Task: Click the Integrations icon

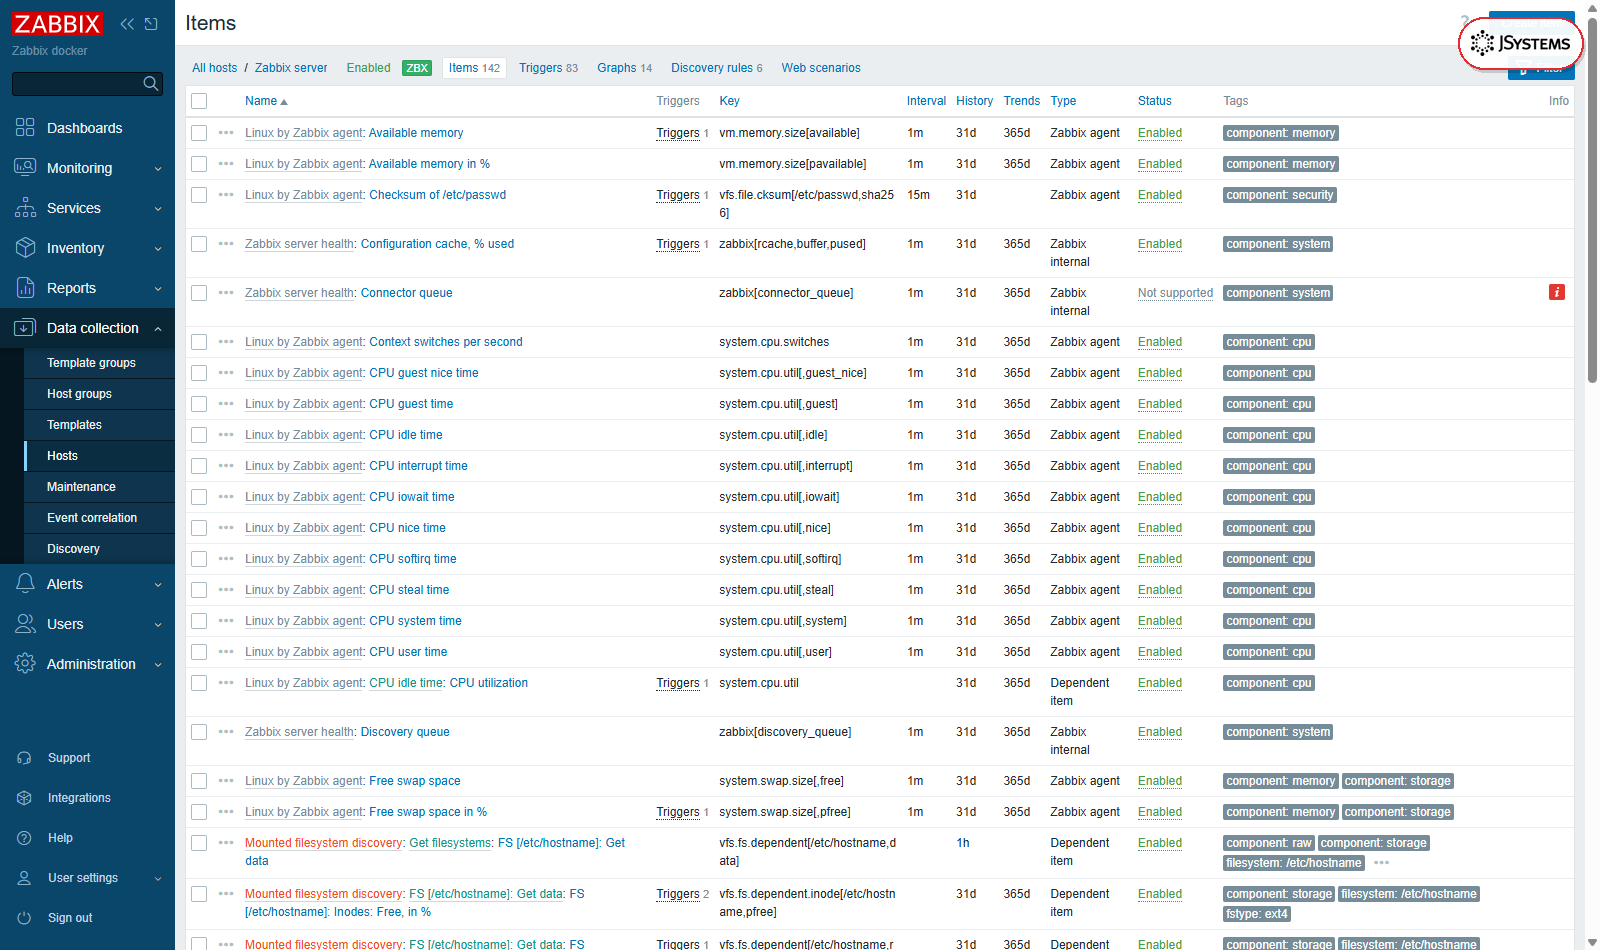Action: coord(25,798)
